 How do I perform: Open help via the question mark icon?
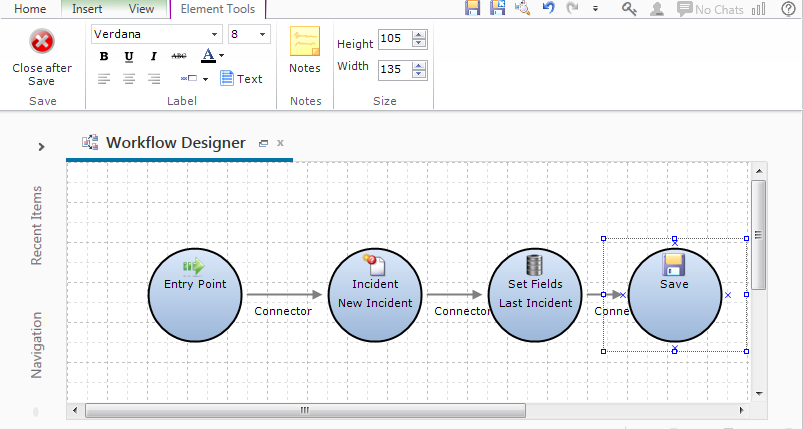click(789, 9)
